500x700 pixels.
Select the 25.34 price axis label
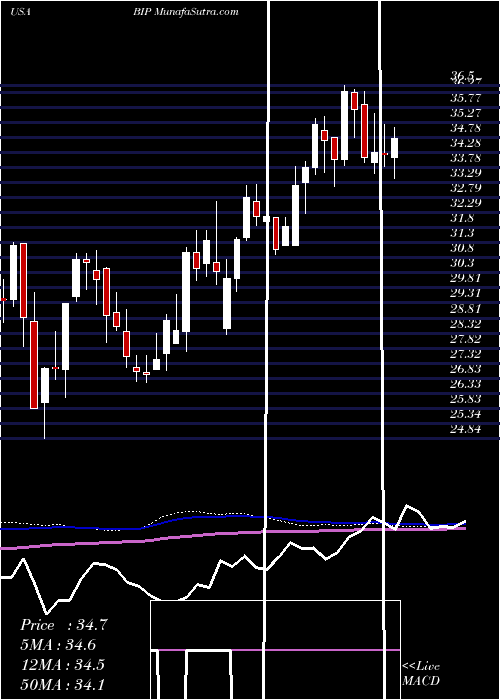(466, 414)
